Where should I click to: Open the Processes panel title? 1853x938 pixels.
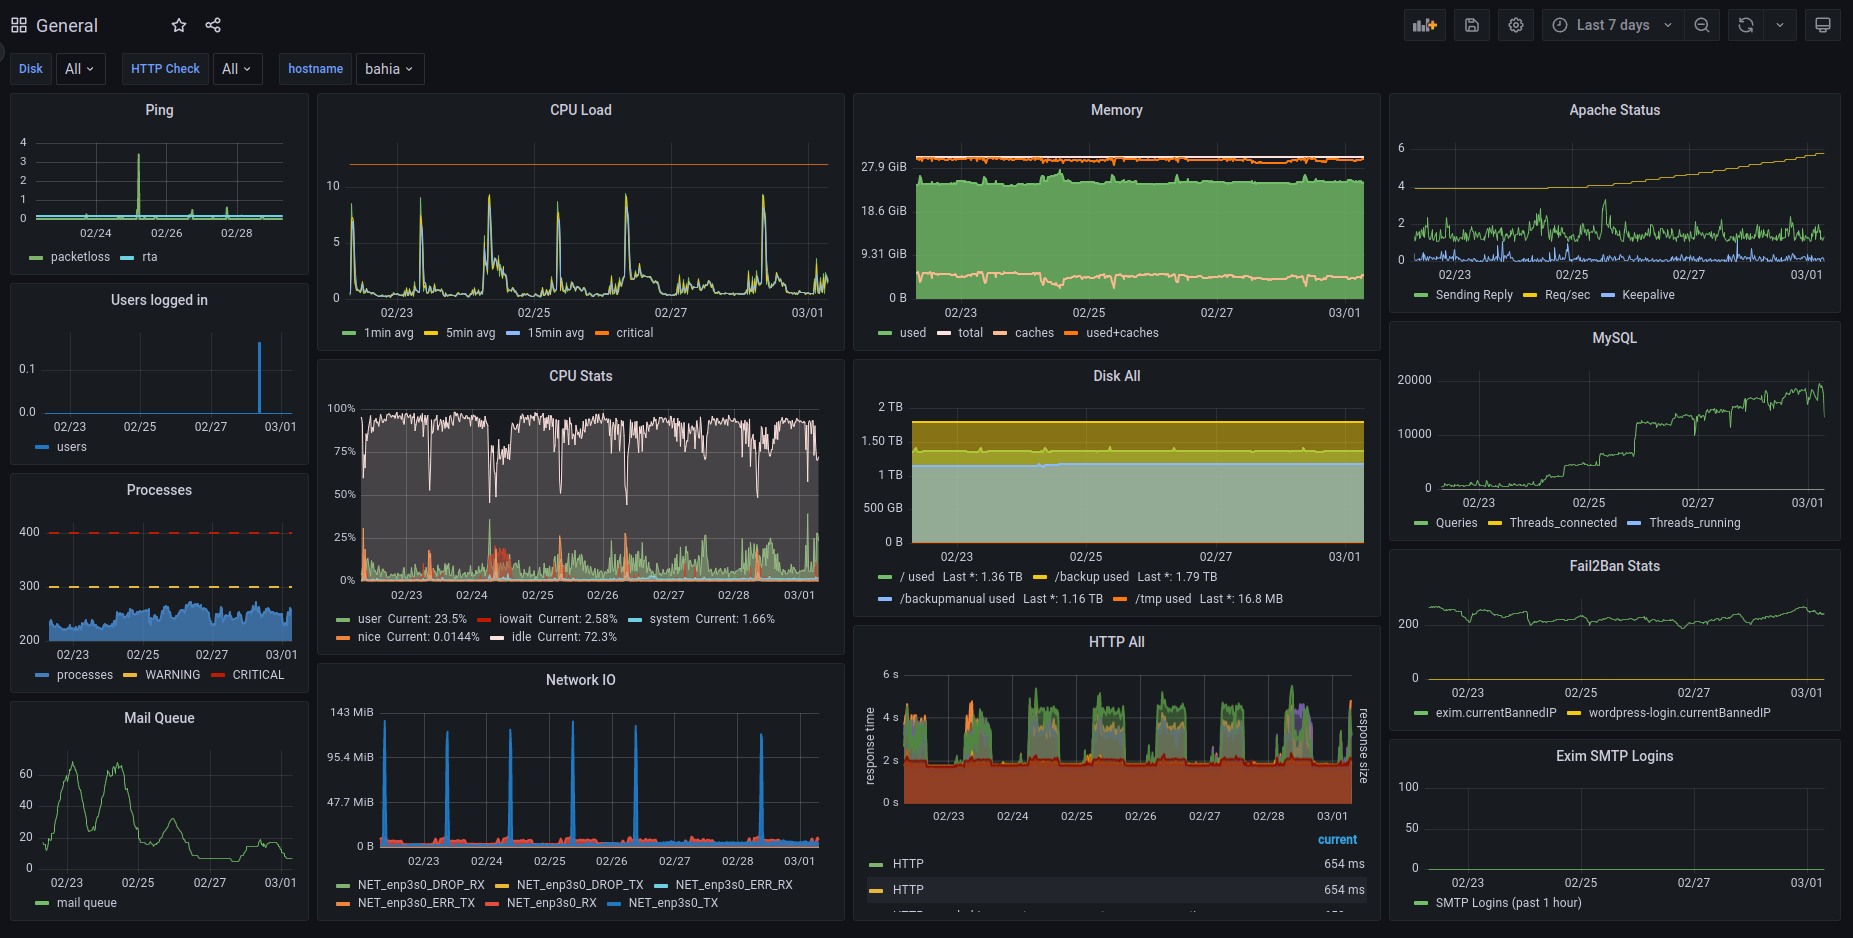click(x=159, y=490)
